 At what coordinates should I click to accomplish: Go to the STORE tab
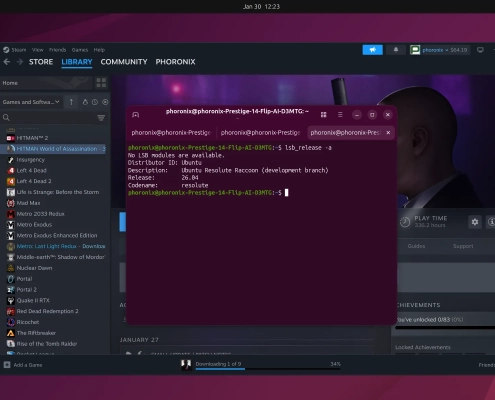pos(41,62)
